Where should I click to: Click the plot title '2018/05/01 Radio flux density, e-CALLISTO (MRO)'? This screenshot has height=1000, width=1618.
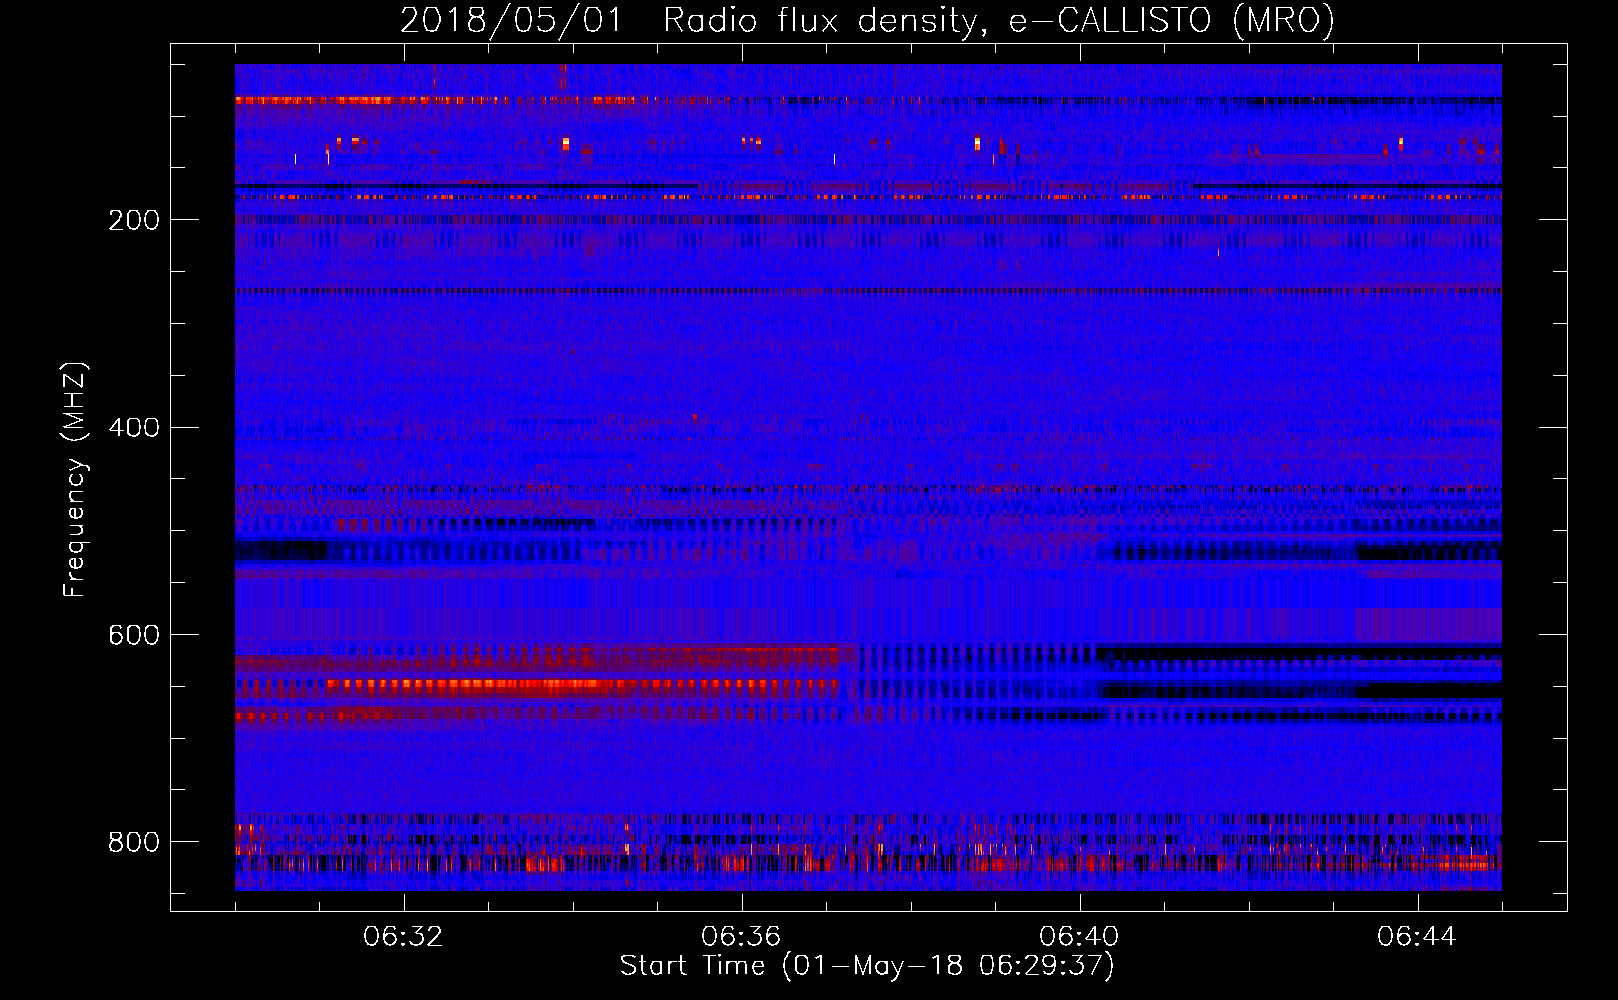867,21
